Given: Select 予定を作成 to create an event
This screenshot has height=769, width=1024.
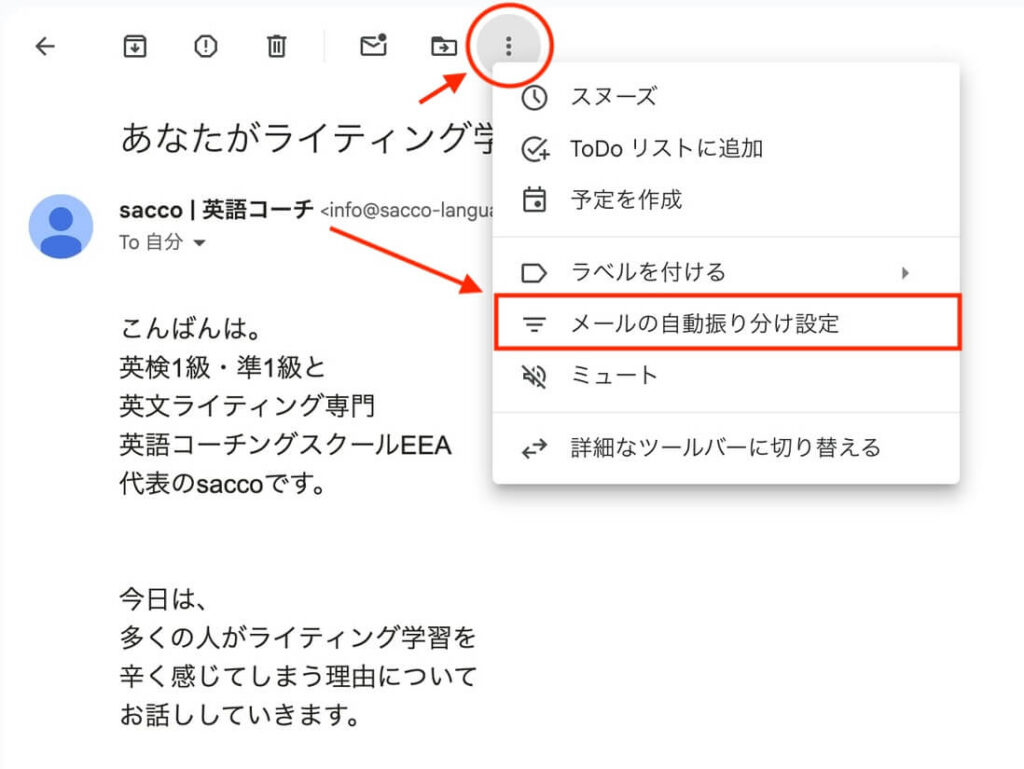Looking at the screenshot, I should (x=629, y=199).
